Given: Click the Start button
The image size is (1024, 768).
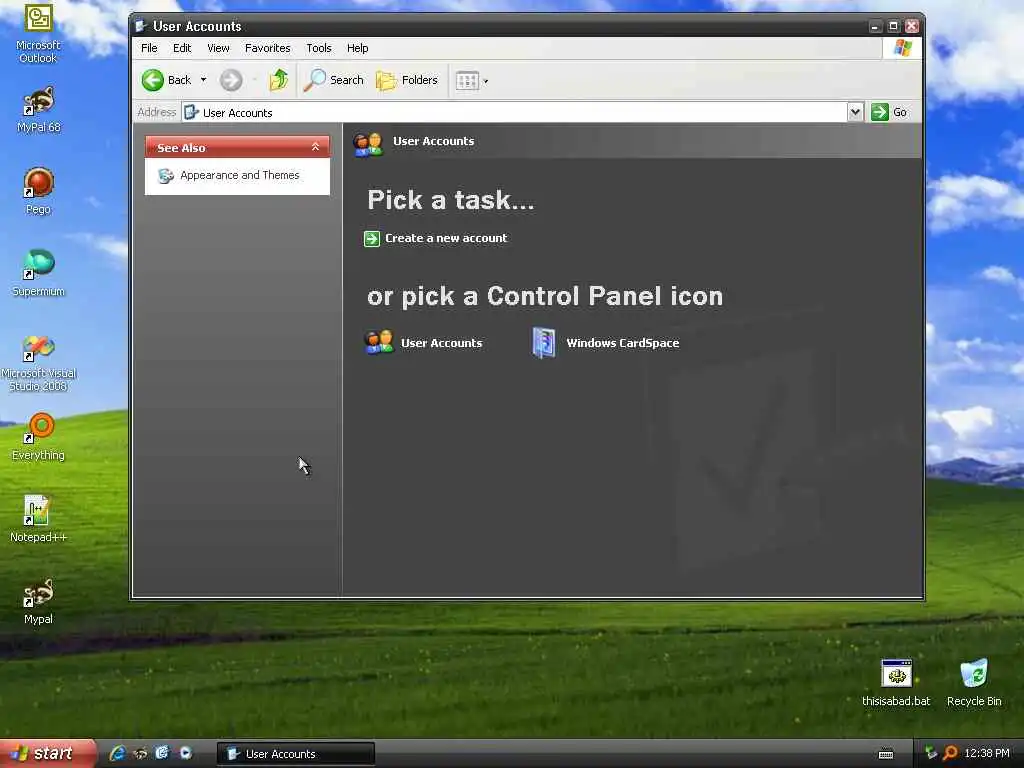Looking at the screenshot, I should [x=47, y=753].
